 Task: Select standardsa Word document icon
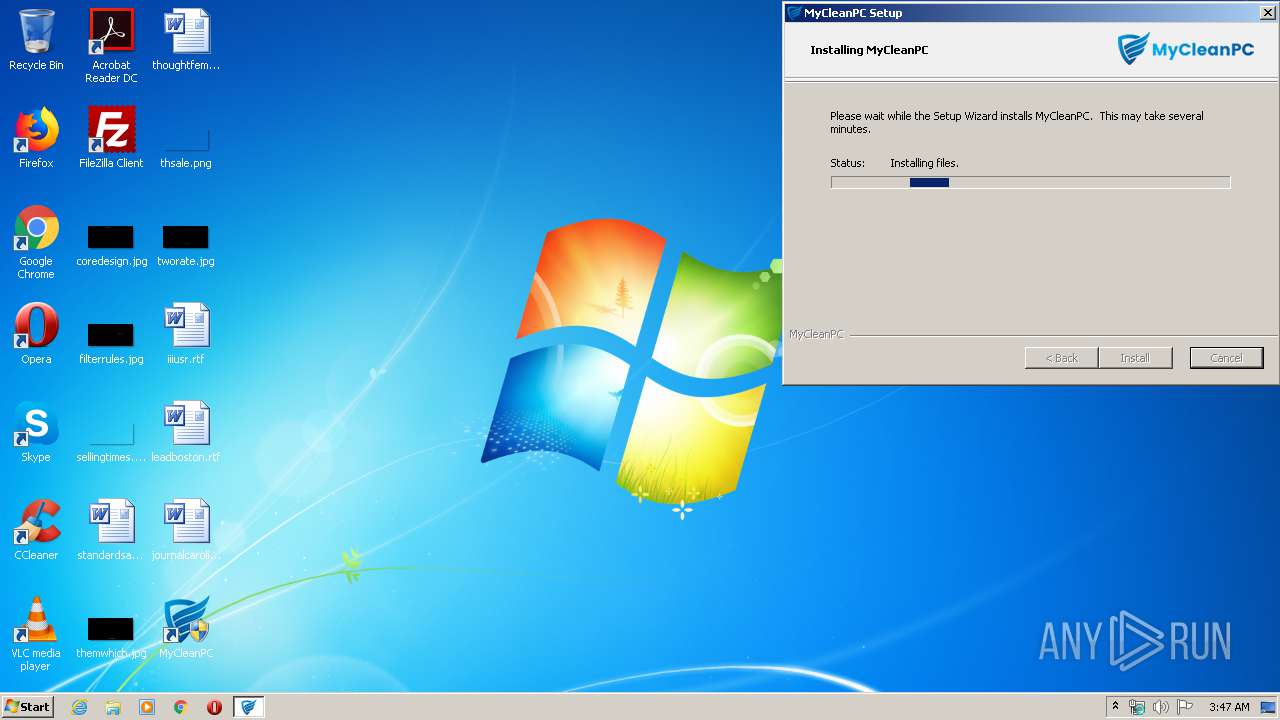pyautogui.click(x=111, y=530)
